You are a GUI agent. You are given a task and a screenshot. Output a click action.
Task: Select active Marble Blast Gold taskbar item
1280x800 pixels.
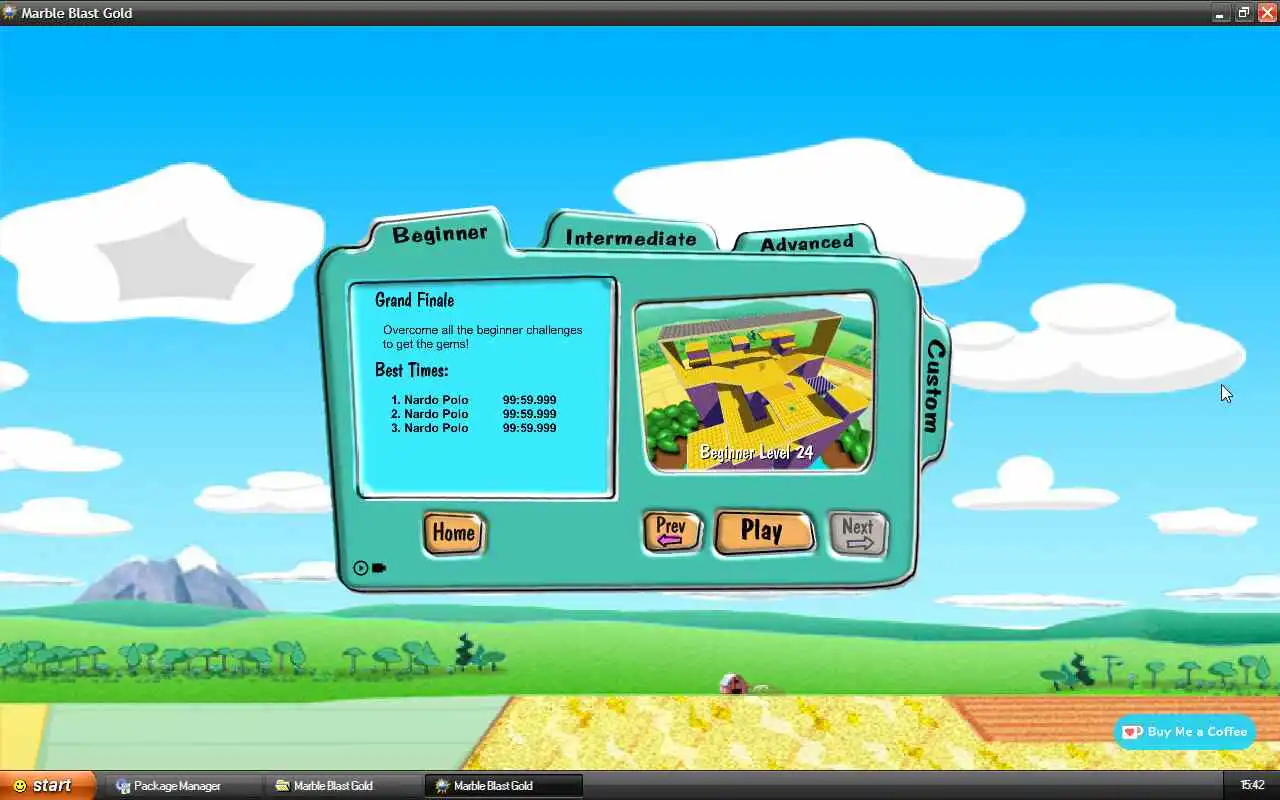[504, 786]
